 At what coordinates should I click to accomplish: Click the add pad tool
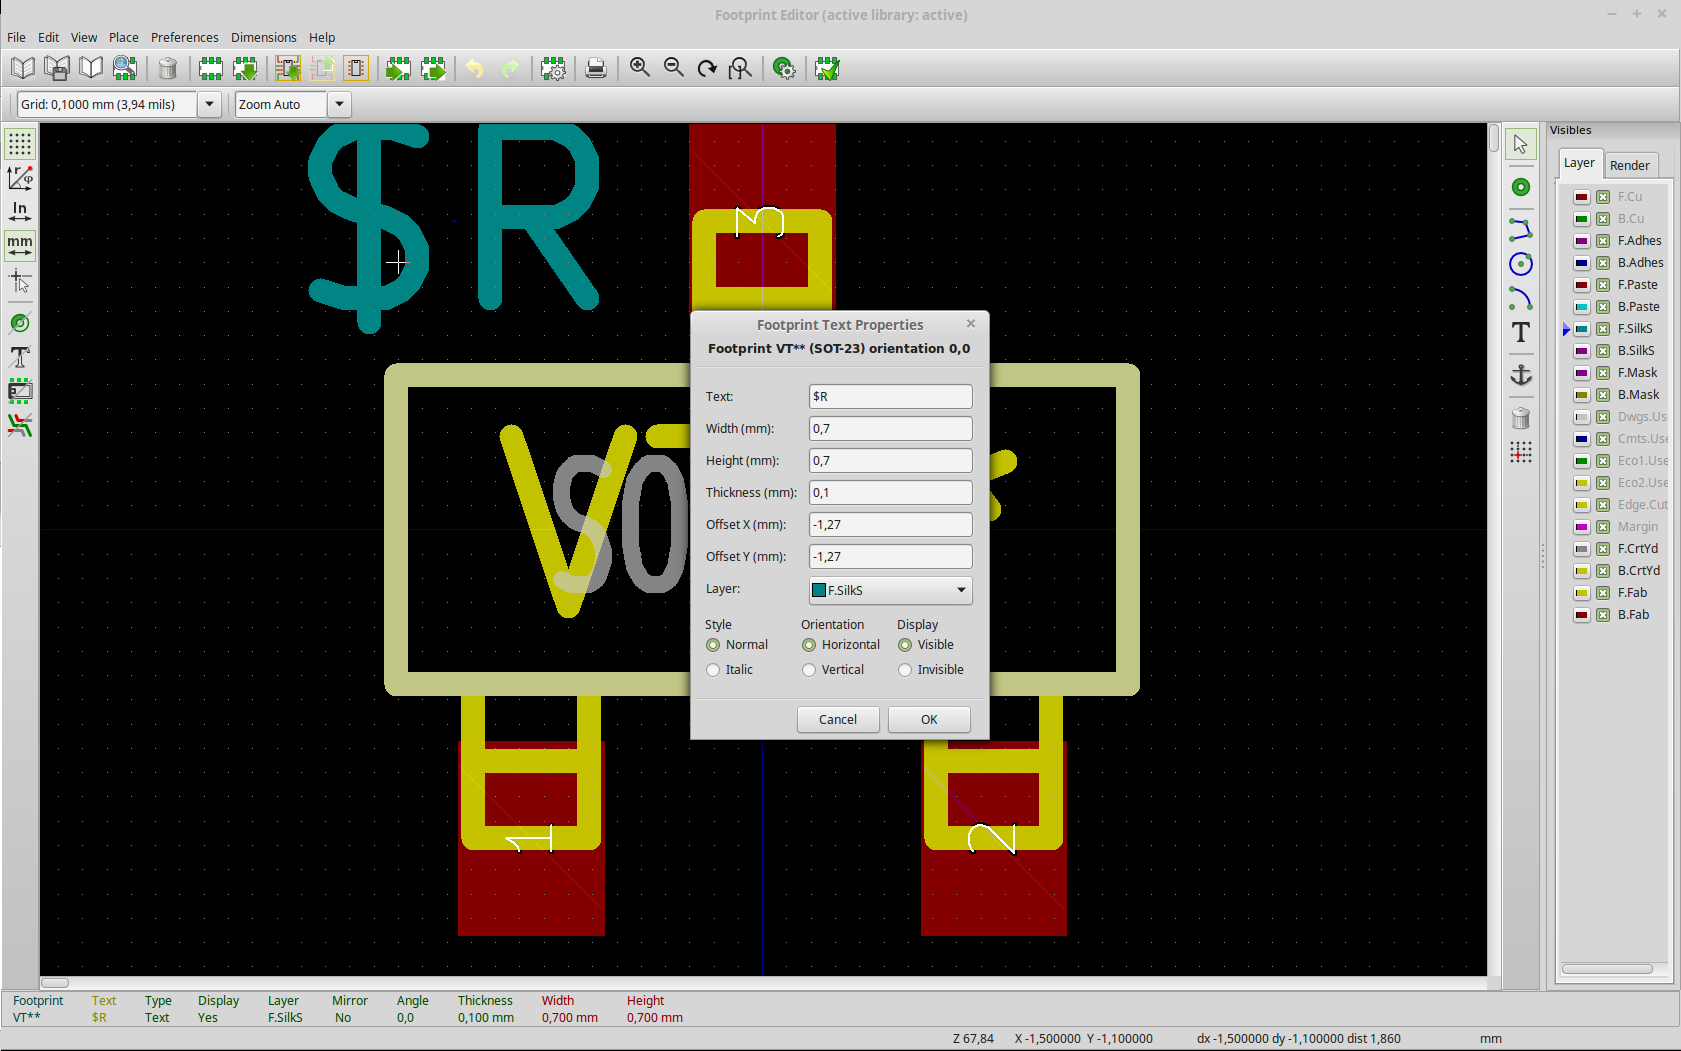[x=1520, y=188]
